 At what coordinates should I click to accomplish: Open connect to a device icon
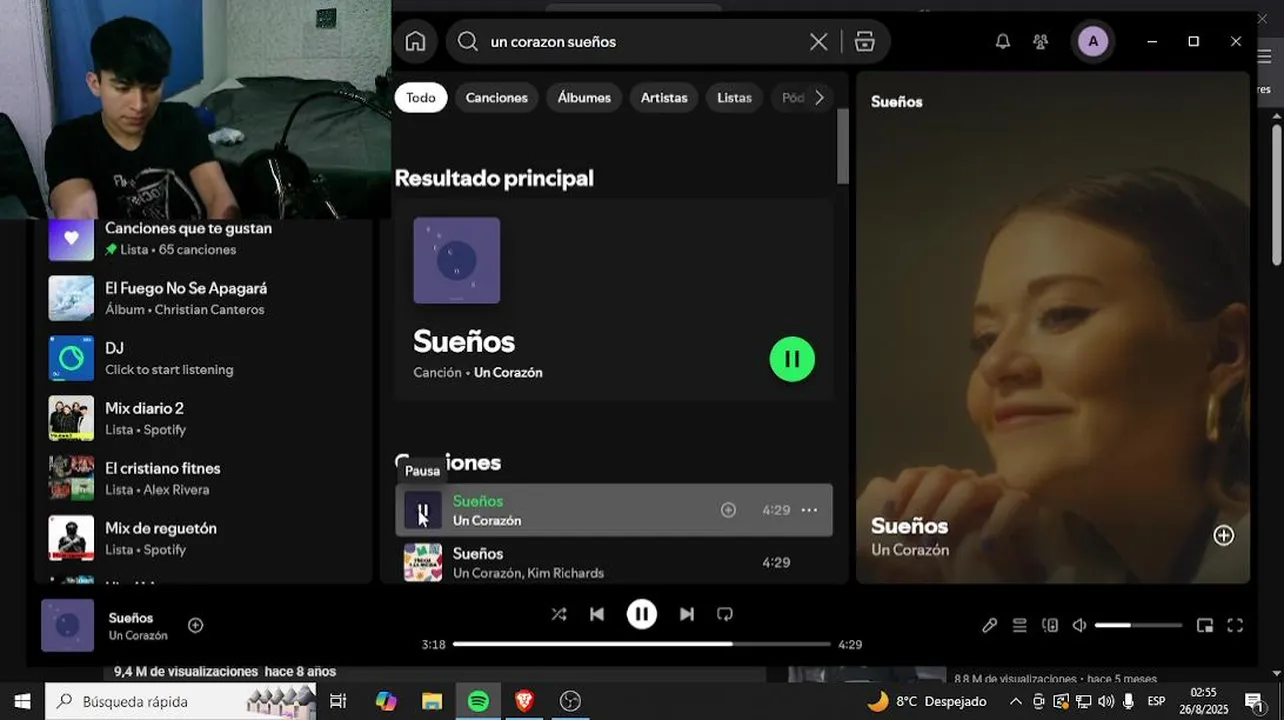1050,625
